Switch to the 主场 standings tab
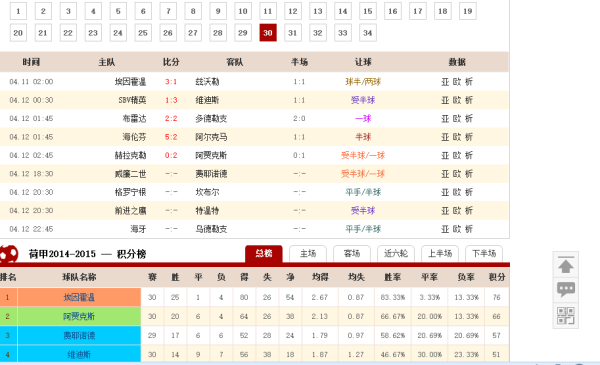The image size is (600, 365). (308, 254)
